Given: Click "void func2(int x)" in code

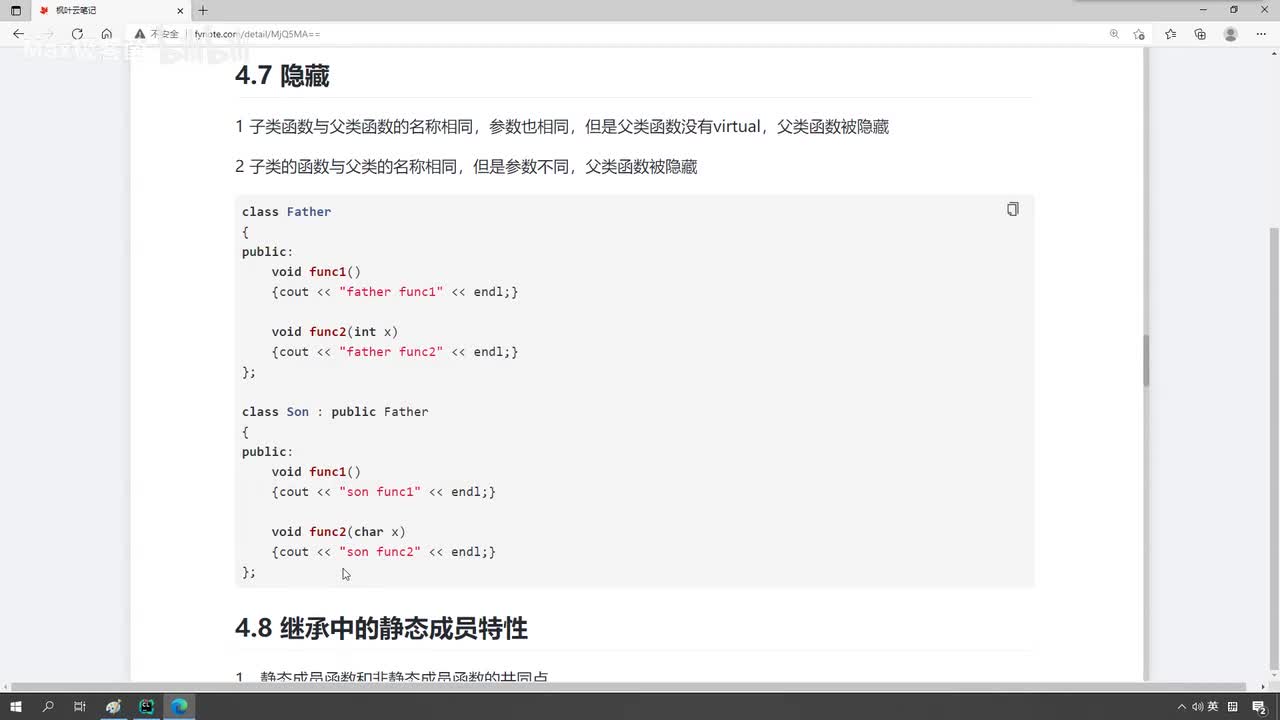Looking at the screenshot, I should point(335,332).
